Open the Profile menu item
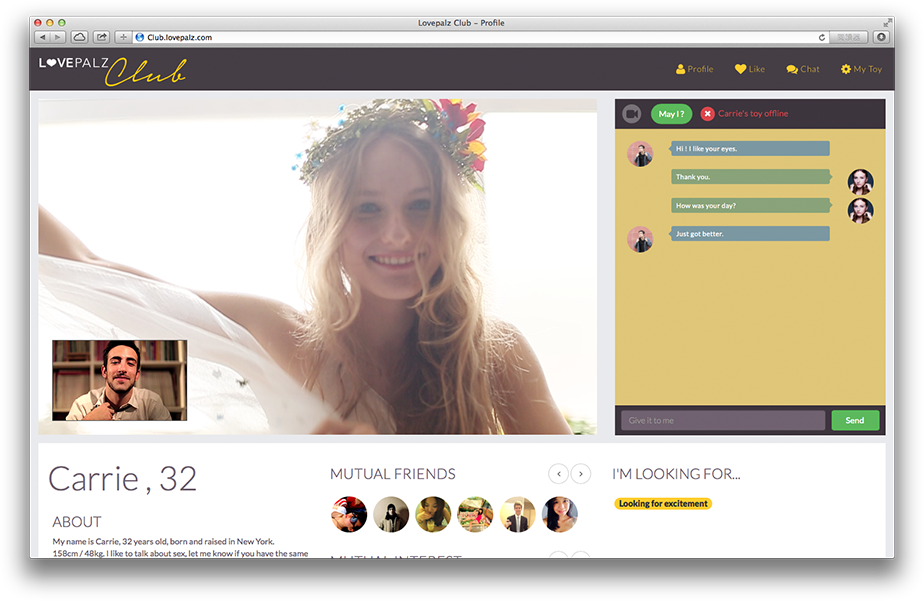 click(x=694, y=69)
